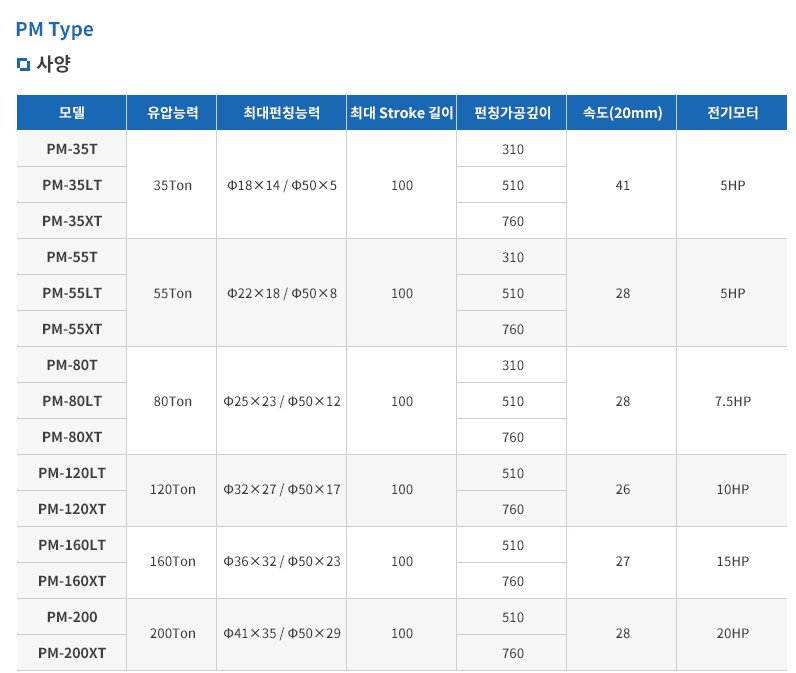Click the 최대펀칭능력 column header
The width and height of the screenshot is (796, 673).
(281, 113)
